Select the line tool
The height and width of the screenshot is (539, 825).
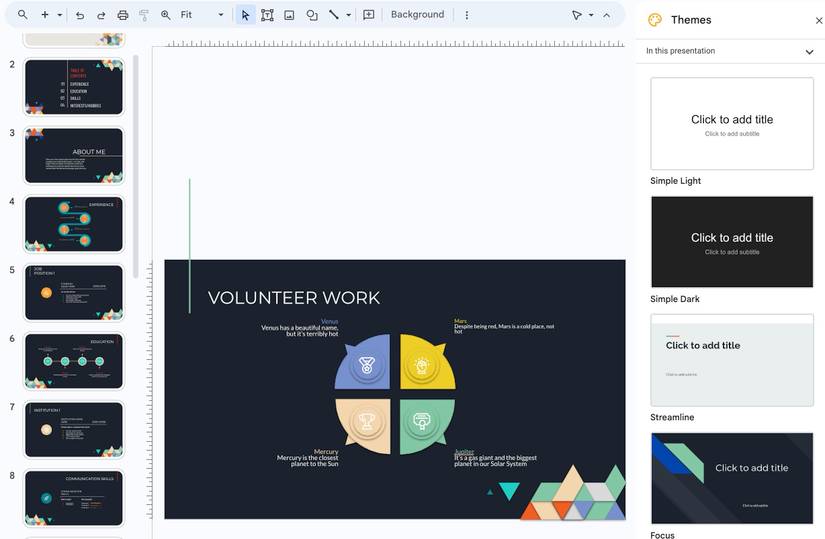[334, 15]
